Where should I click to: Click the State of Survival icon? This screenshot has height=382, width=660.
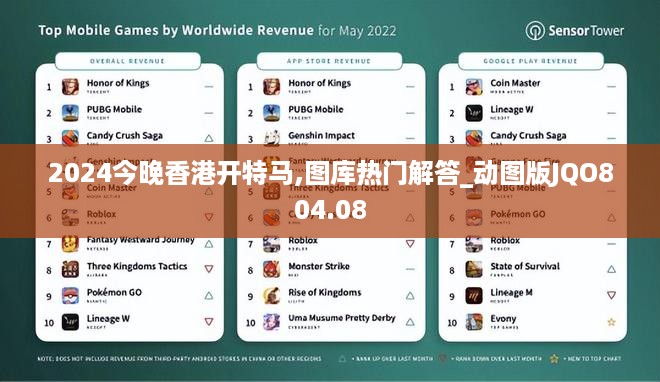(474, 269)
